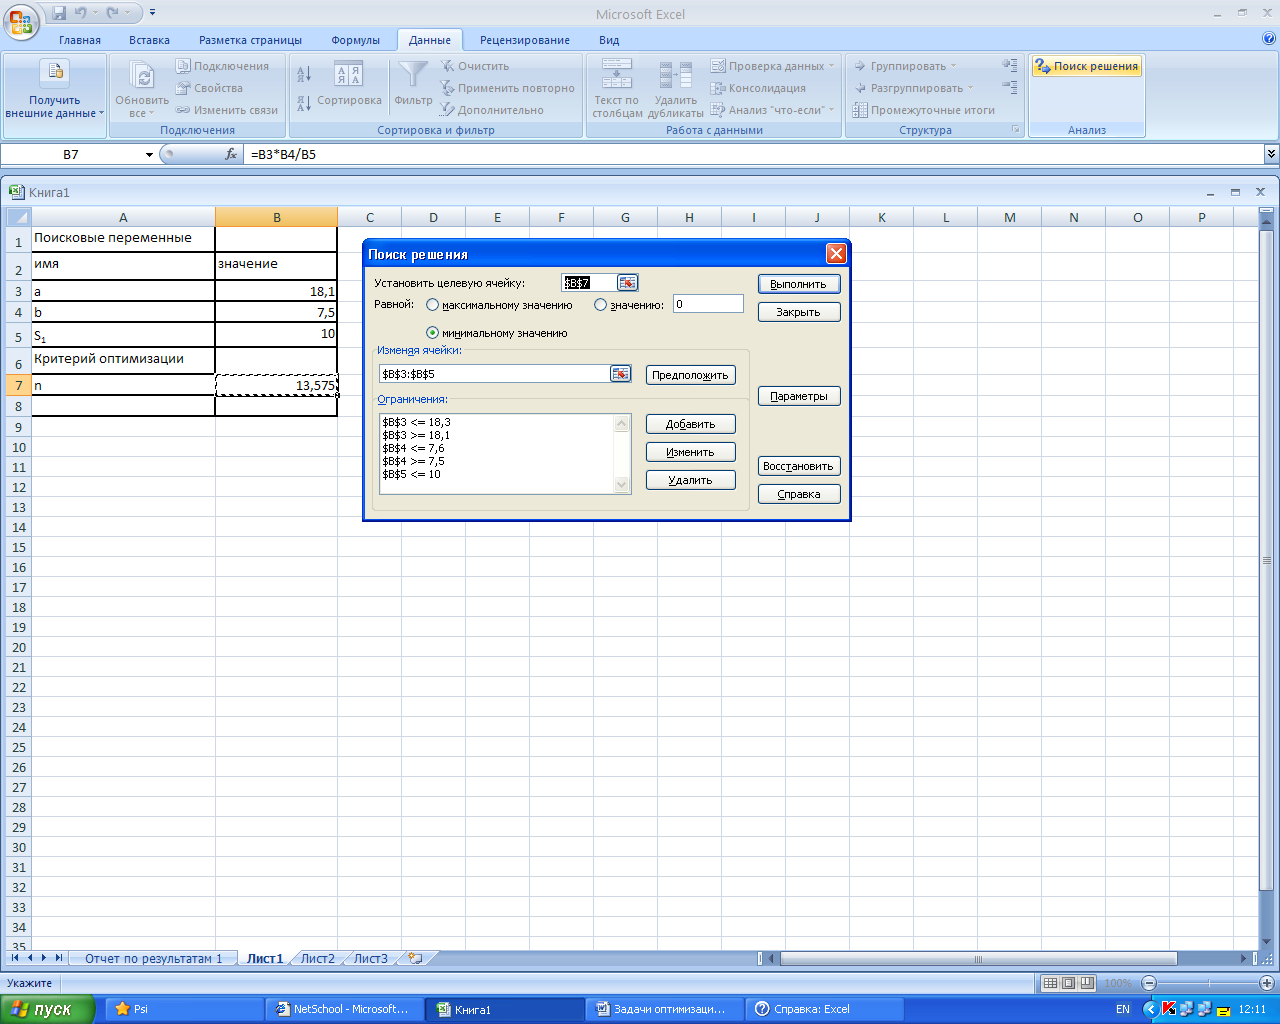The width and height of the screenshot is (1280, 1024).
Task: Collapse dialog via target cell range picker
Action: (626, 283)
